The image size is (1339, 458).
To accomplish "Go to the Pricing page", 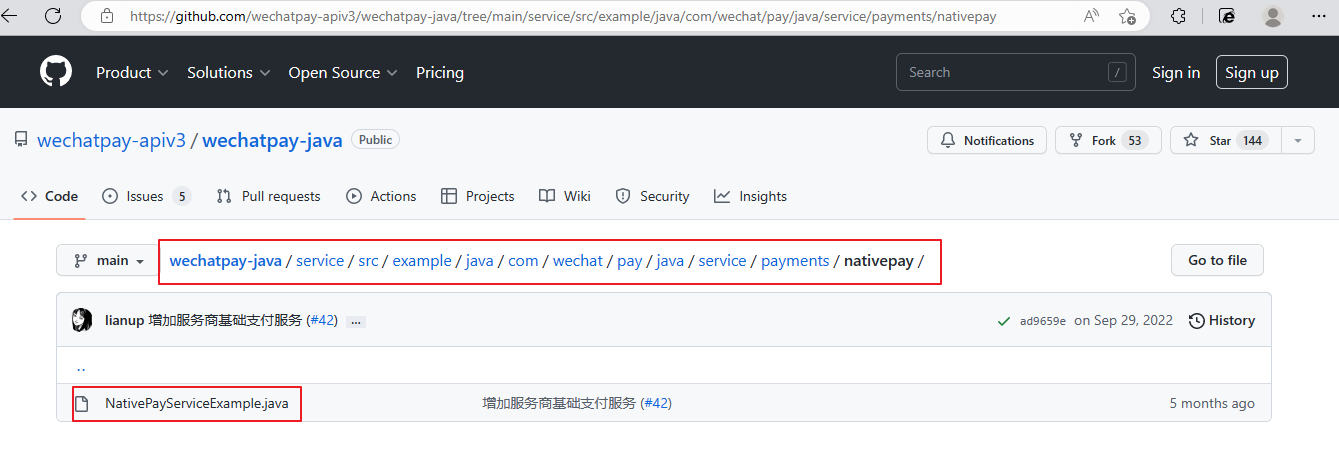I will pos(440,72).
